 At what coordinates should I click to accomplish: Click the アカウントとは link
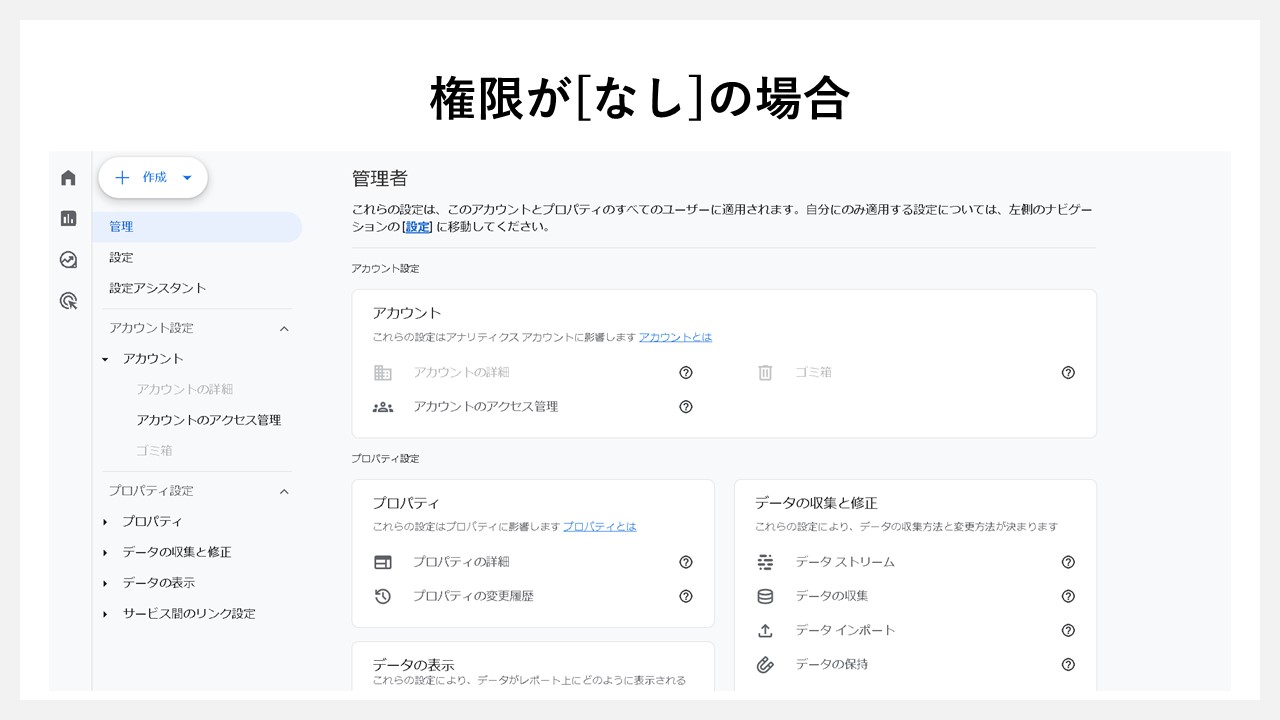click(675, 337)
